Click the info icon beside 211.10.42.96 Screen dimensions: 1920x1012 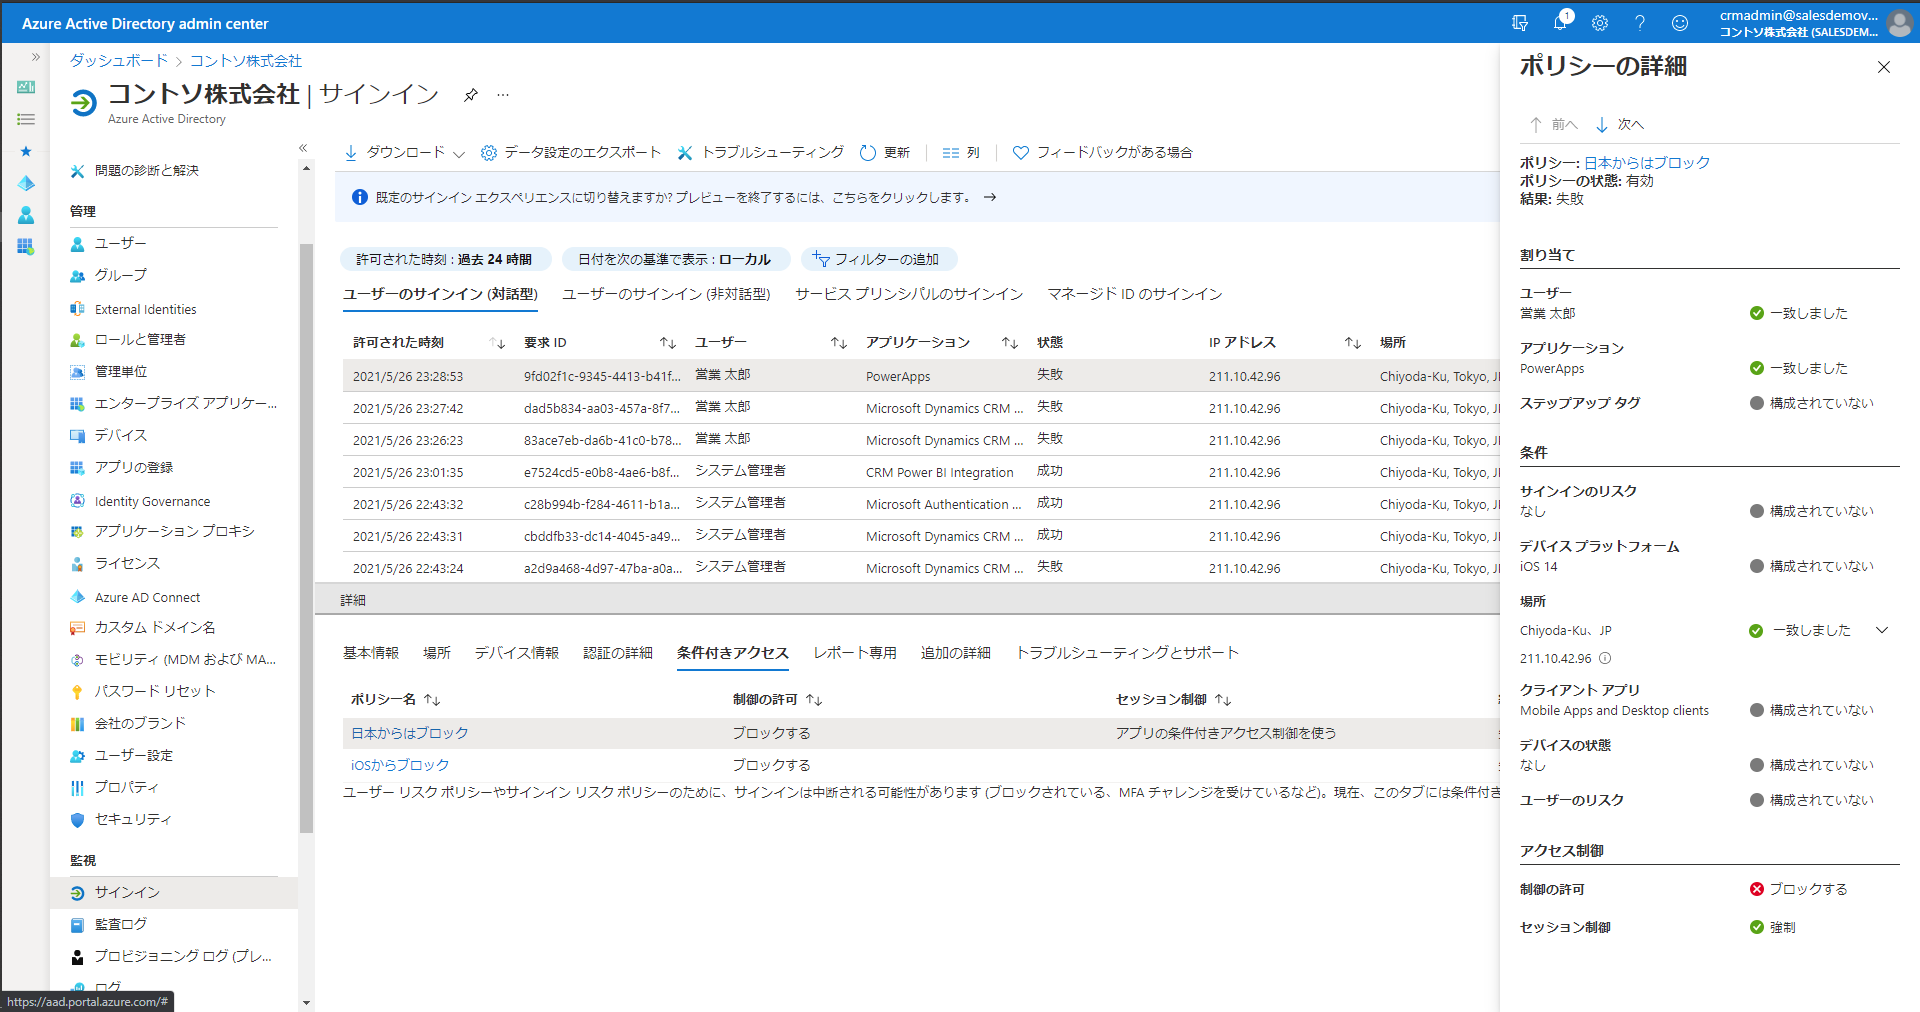(x=1605, y=658)
